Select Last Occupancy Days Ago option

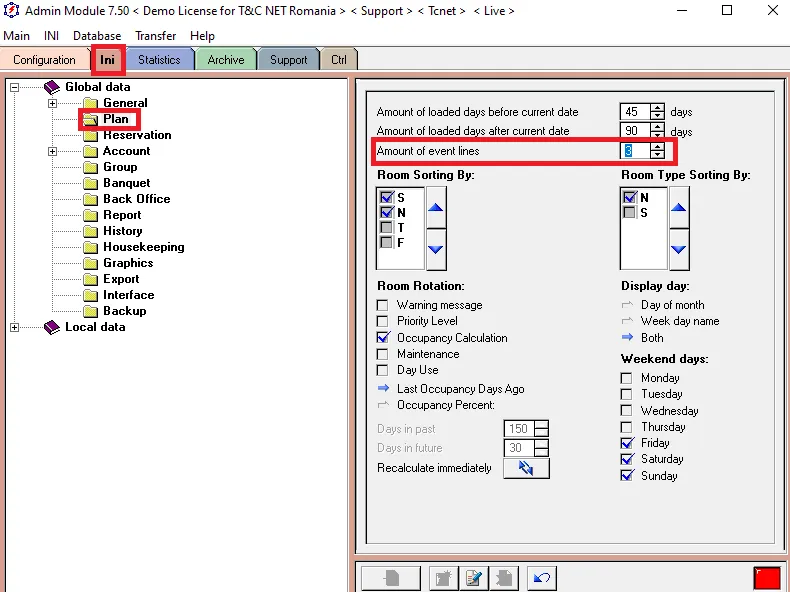[x=383, y=388]
